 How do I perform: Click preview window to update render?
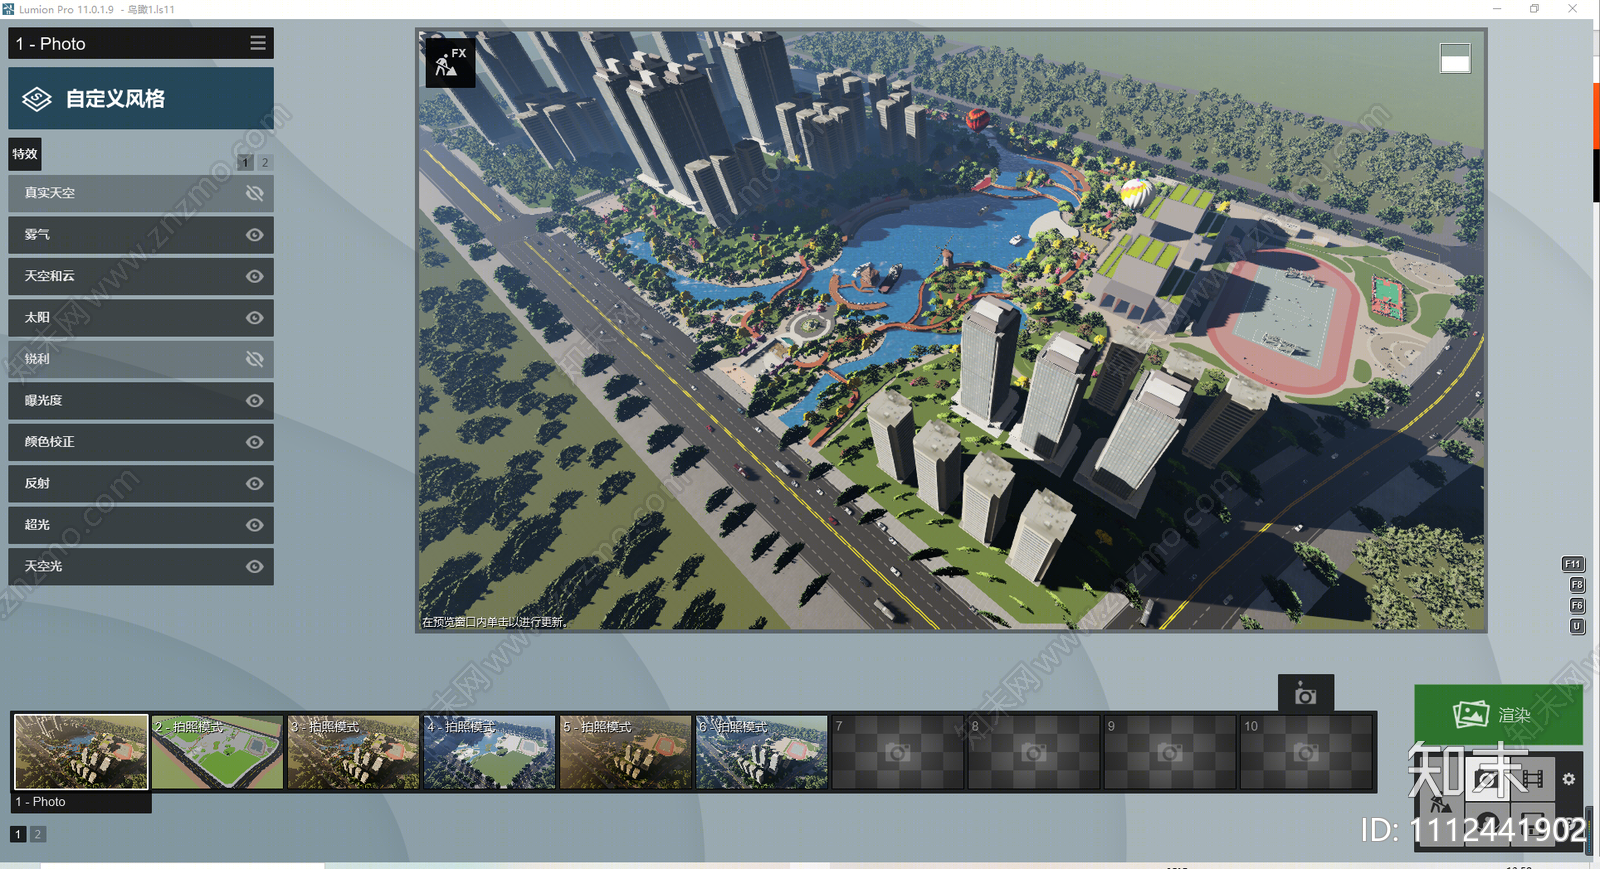tap(951, 330)
